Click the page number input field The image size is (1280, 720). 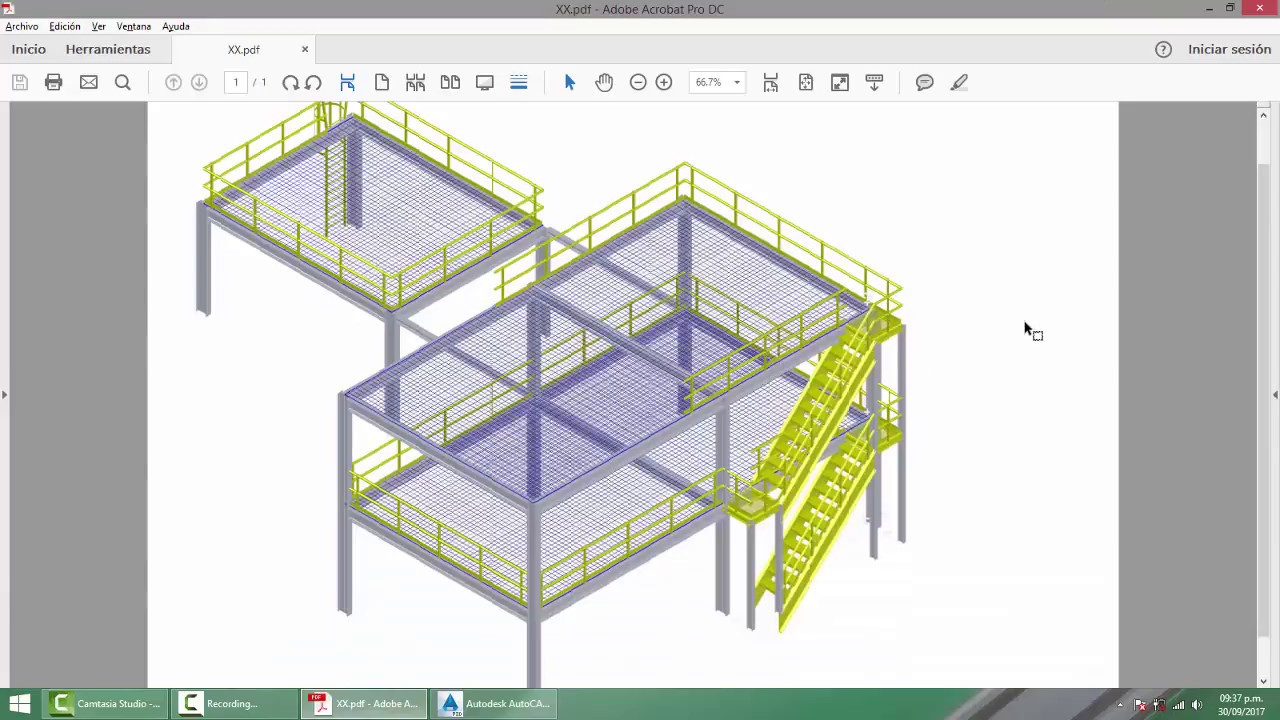[236, 83]
